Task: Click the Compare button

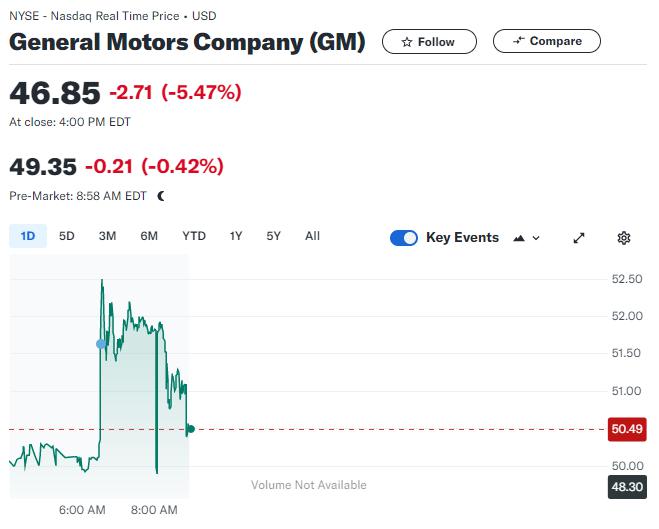Action: pyautogui.click(x=546, y=41)
